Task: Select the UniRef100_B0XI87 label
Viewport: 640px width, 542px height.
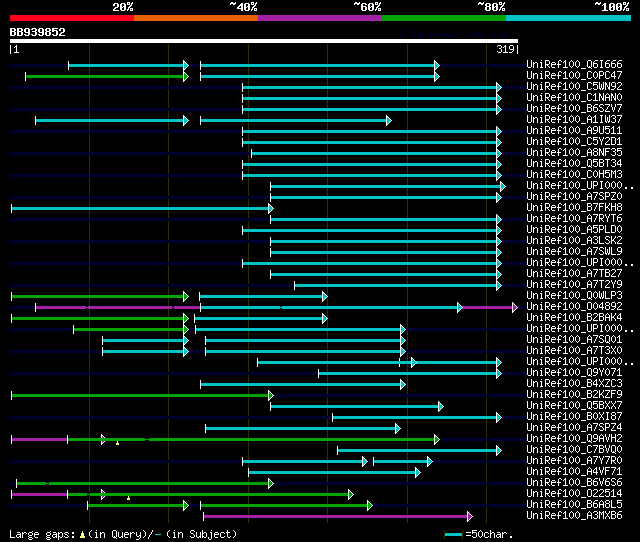Action: 574,417
